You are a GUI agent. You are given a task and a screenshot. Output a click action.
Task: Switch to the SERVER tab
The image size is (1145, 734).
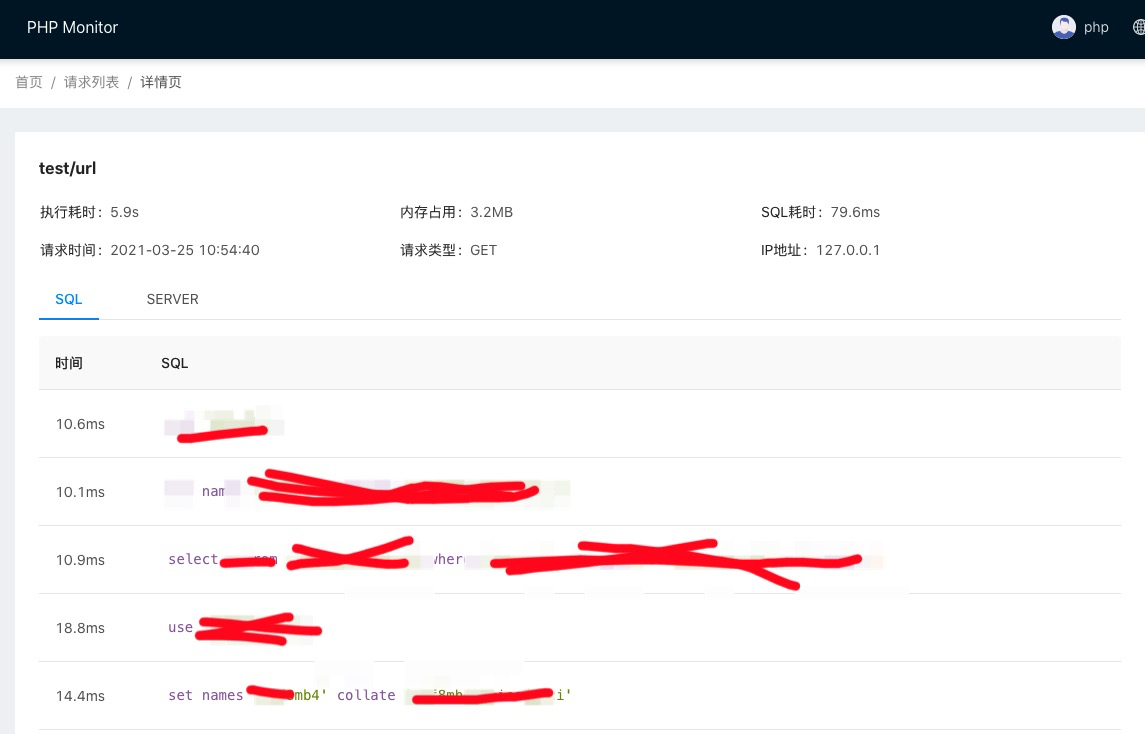click(x=172, y=299)
